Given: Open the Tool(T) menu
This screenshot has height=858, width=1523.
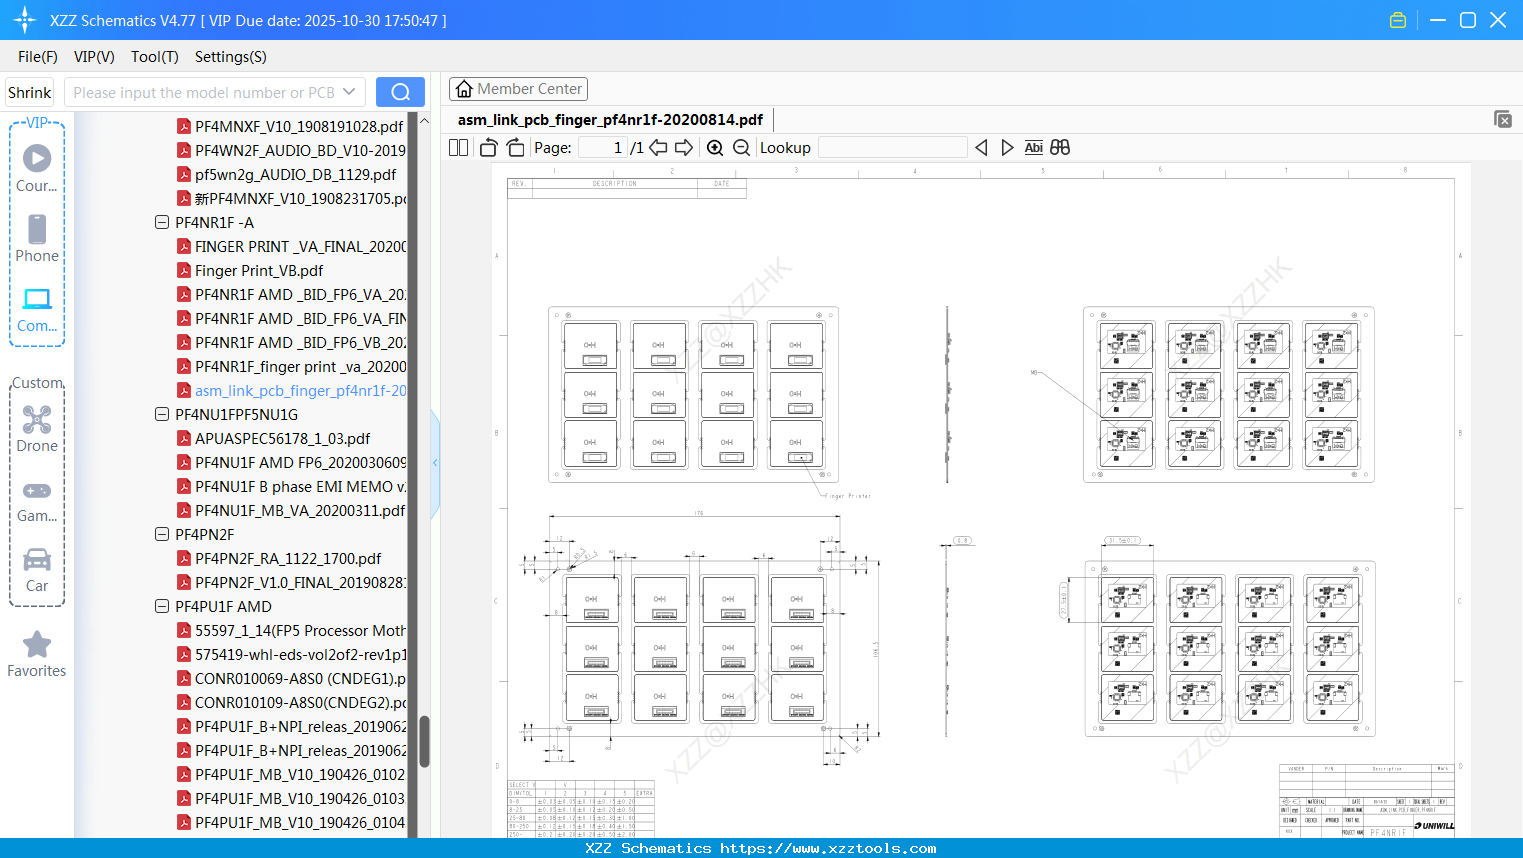Looking at the screenshot, I should [x=154, y=57].
